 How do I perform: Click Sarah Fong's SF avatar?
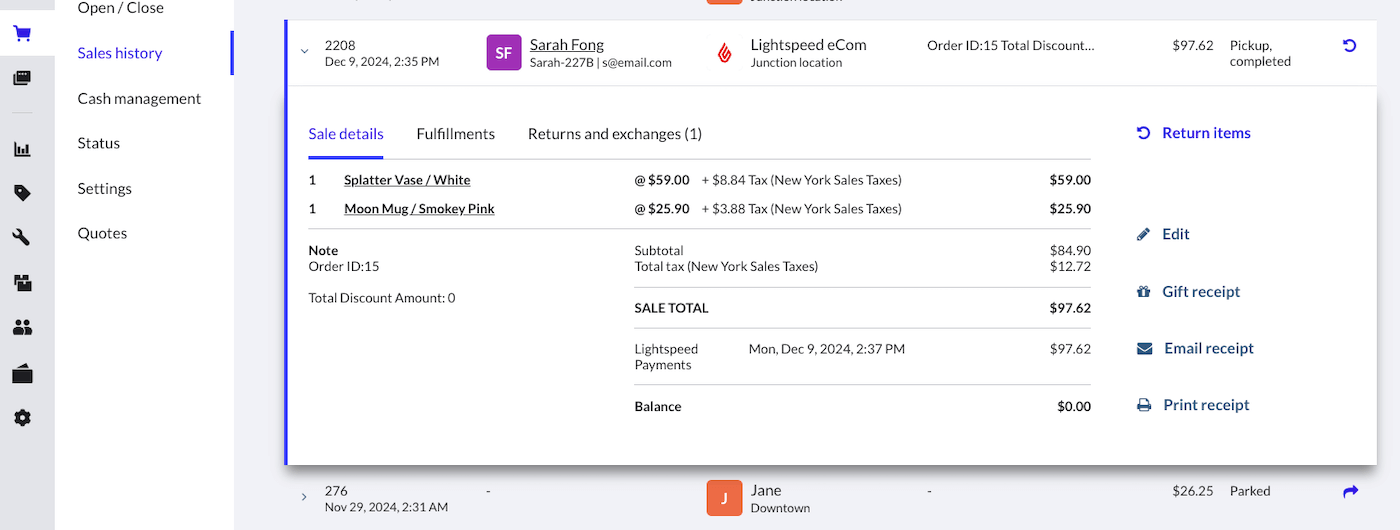point(504,53)
